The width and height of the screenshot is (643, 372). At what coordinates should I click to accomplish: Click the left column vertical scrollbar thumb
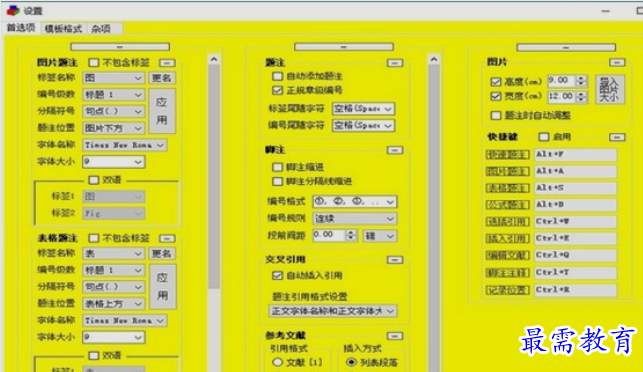tap(214, 177)
